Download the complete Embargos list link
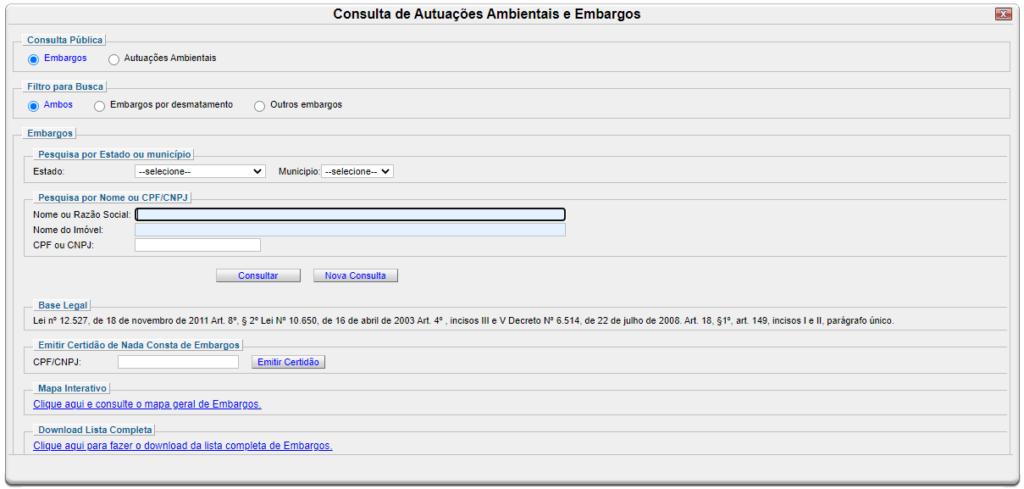The width and height of the screenshot is (1024, 489). 182,446
